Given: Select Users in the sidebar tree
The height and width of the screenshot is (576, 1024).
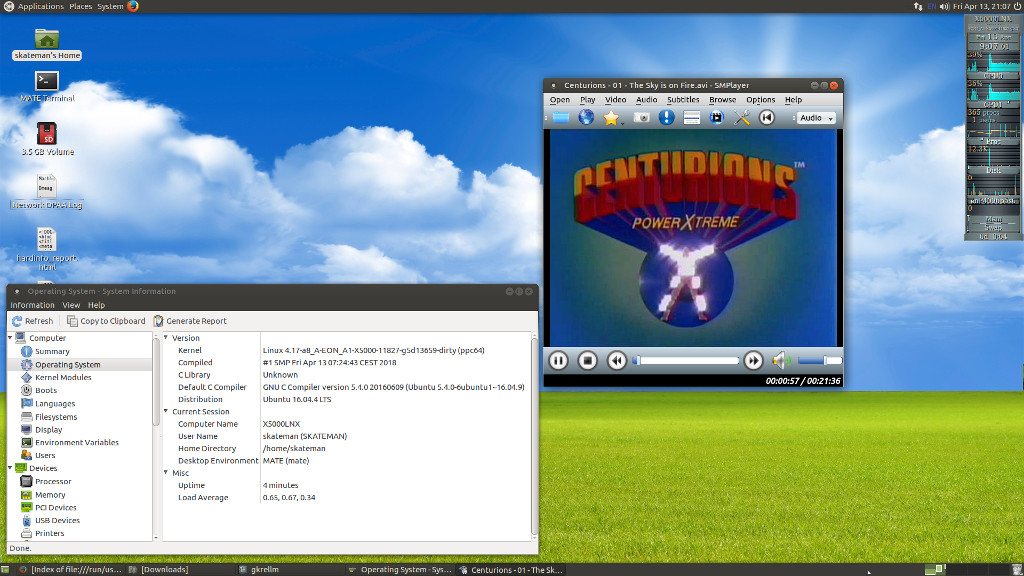Looking at the screenshot, I should point(45,455).
